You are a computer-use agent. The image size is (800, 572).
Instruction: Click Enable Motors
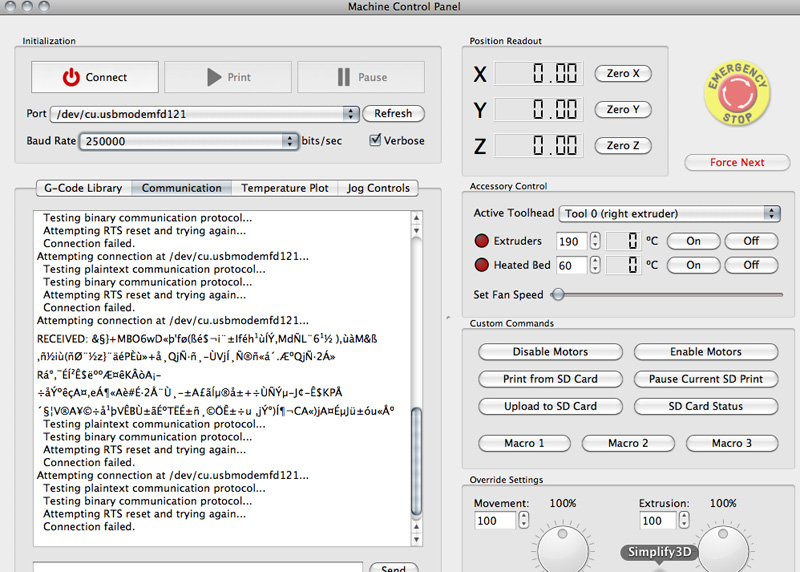706,352
